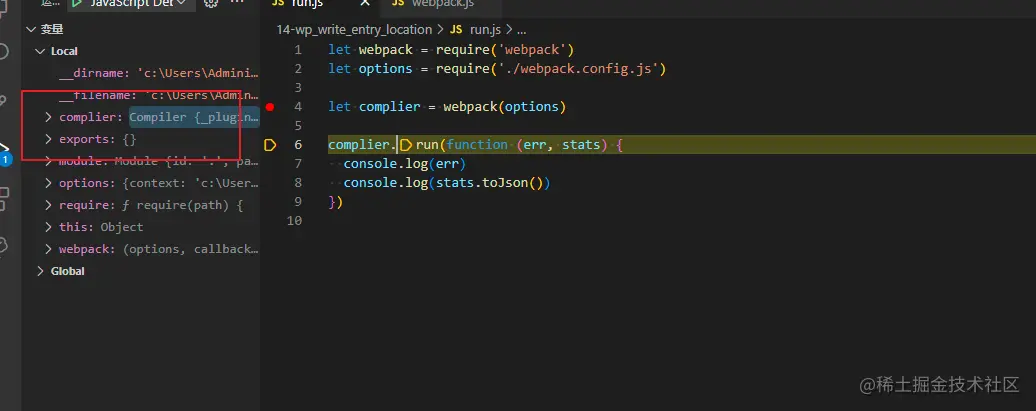This screenshot has width=1036, height=411.
Task: Click the Module {id: '.' value
Action: pyautogui.click(x=187, y=161)
